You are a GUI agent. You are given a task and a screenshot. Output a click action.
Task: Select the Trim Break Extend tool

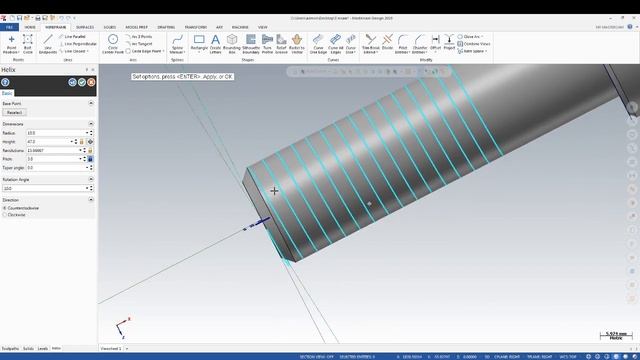(x=371, y=44)
